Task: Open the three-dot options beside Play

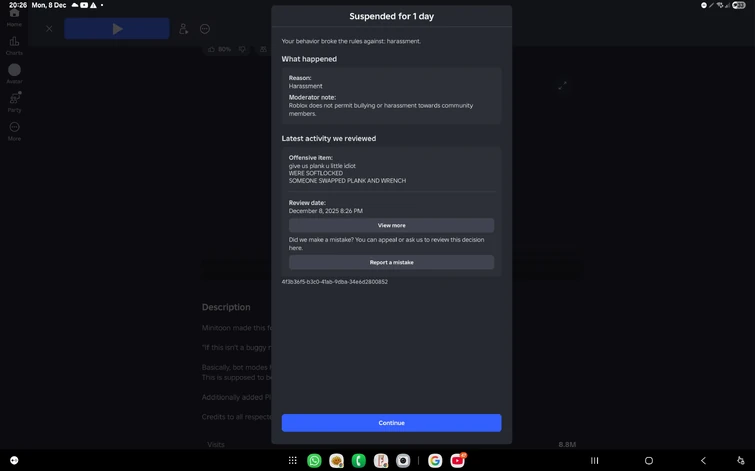Action: (x=205, y=29)
